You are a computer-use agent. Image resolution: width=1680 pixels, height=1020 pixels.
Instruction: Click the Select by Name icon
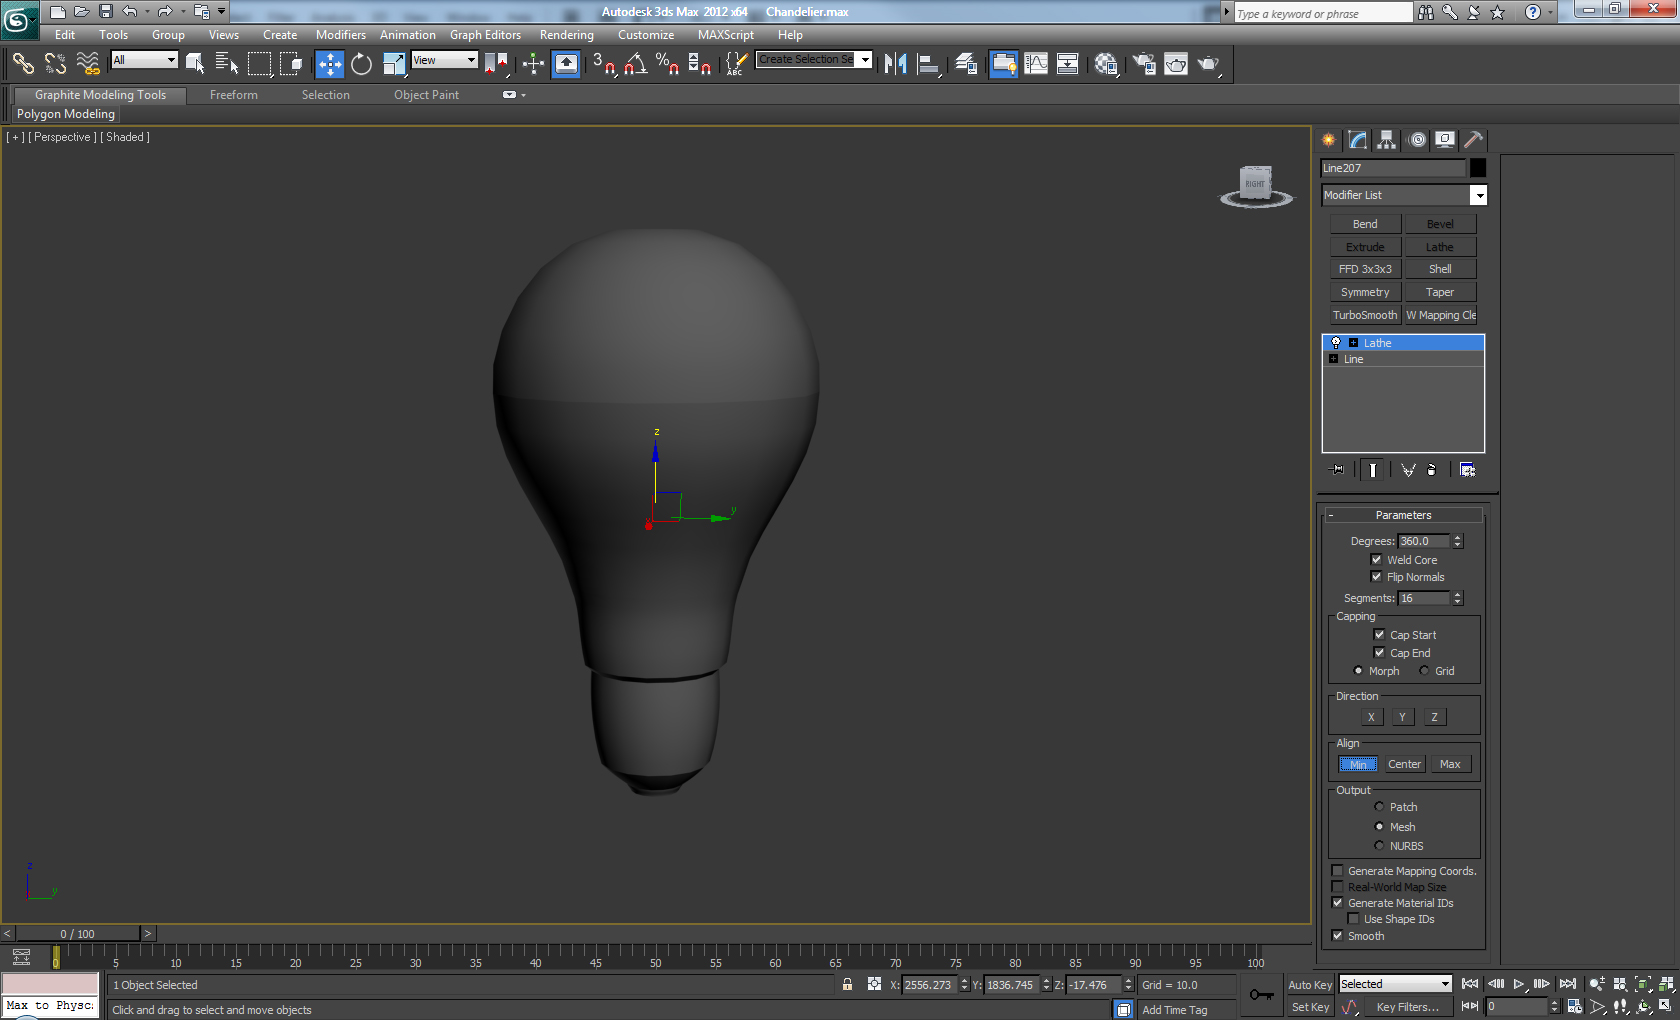[227, 64]
